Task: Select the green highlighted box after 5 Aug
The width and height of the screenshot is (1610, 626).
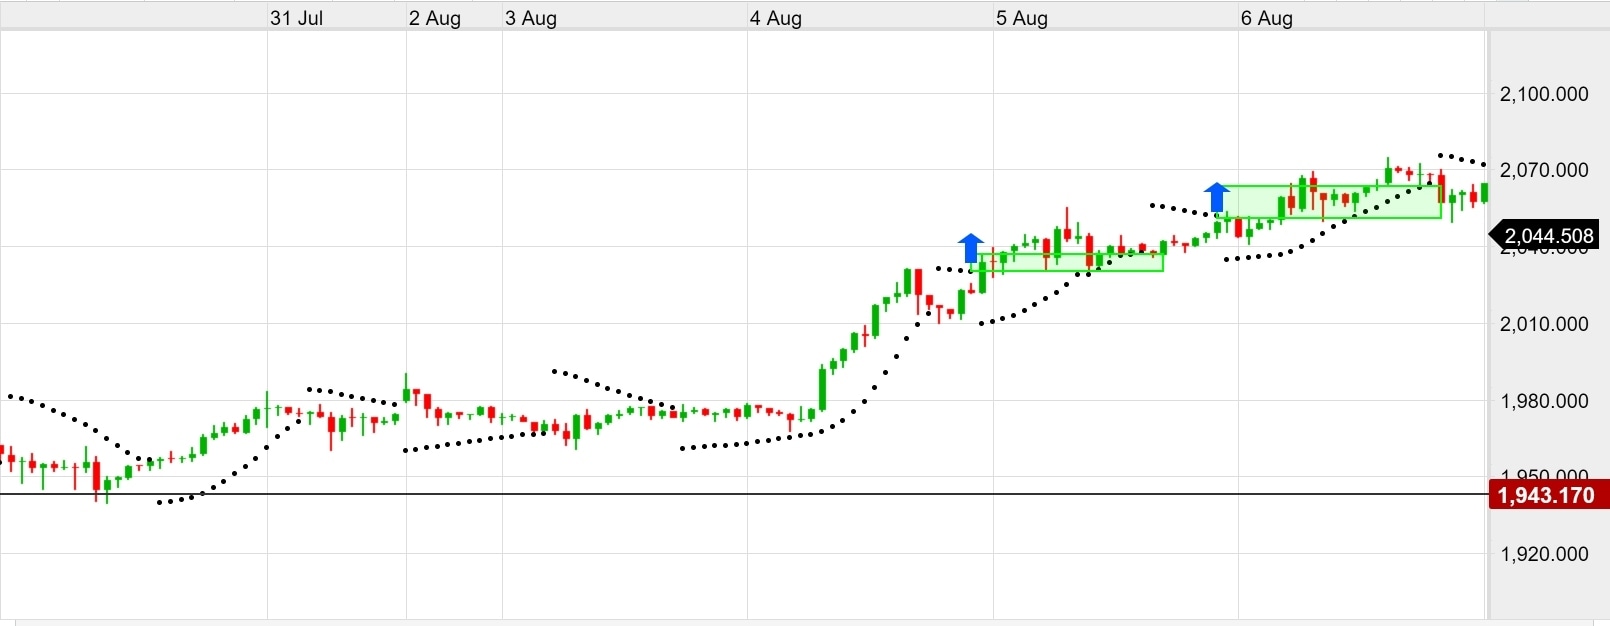Action: [1068, 262]
